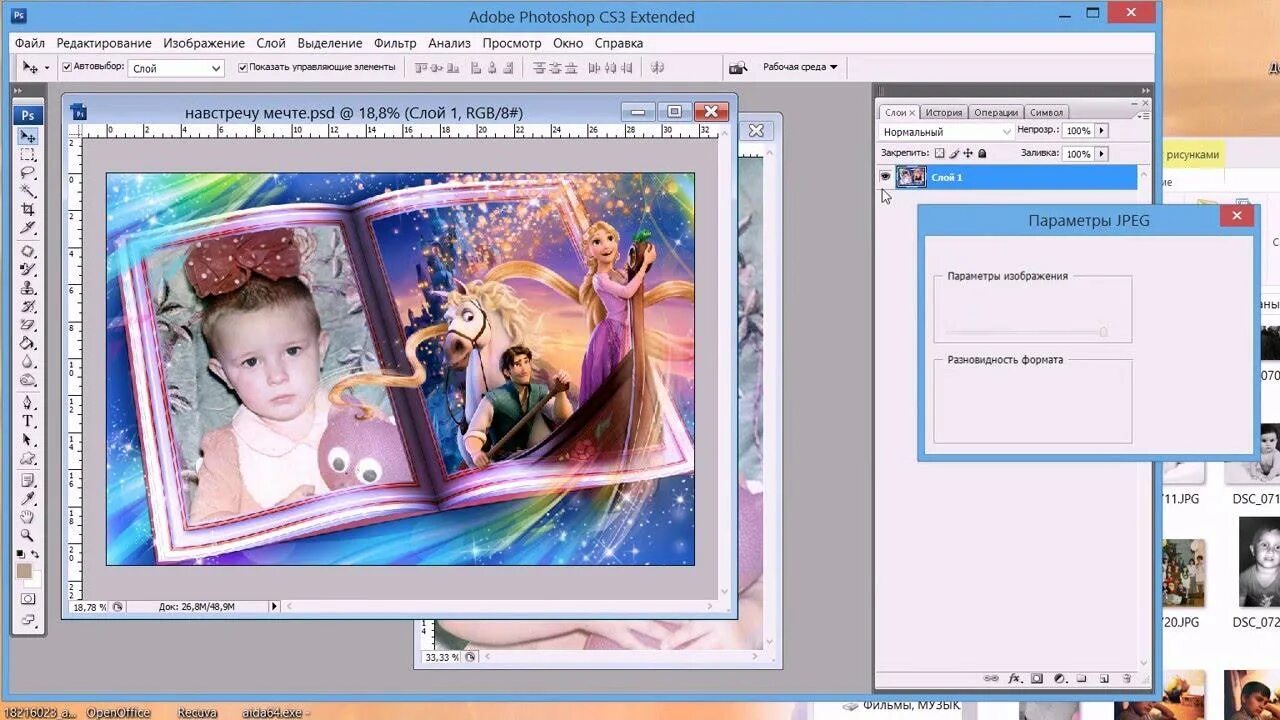Image resolution: width=1280 pixels, height=720 pixels.
Task: Switch to the Символ tab
Action: click(1046, 112)
